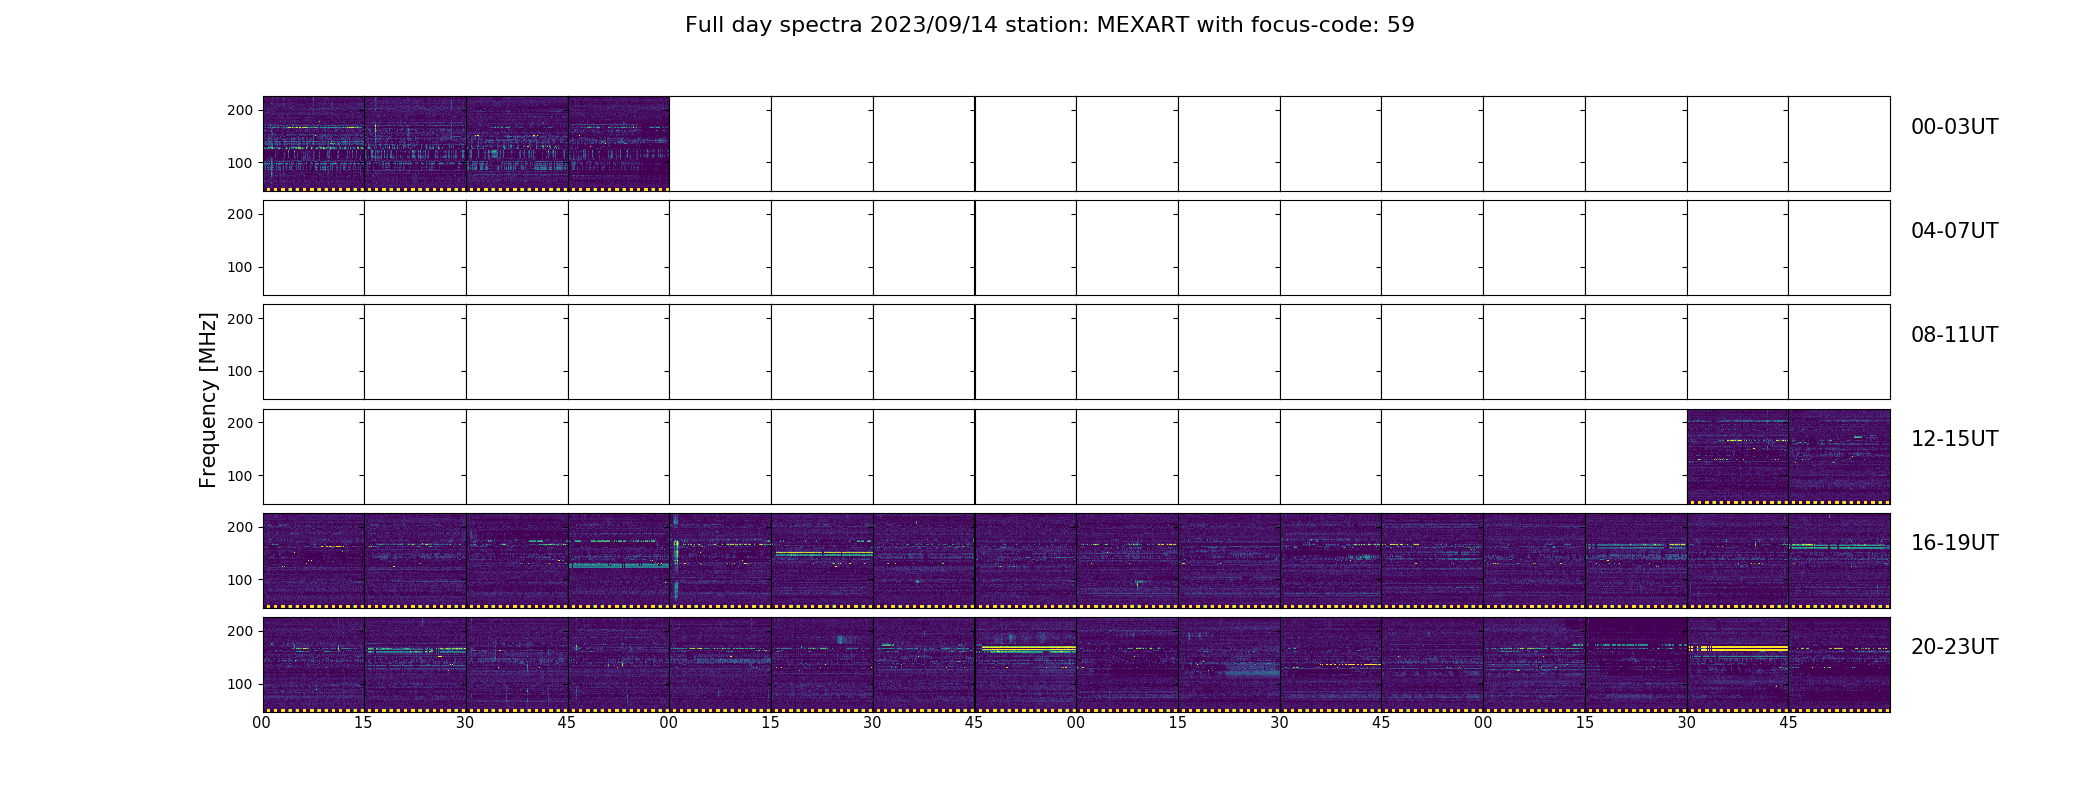2100x800 pixels.
Task: Select the '20-23UT' row label
Action: [1954, 647]
